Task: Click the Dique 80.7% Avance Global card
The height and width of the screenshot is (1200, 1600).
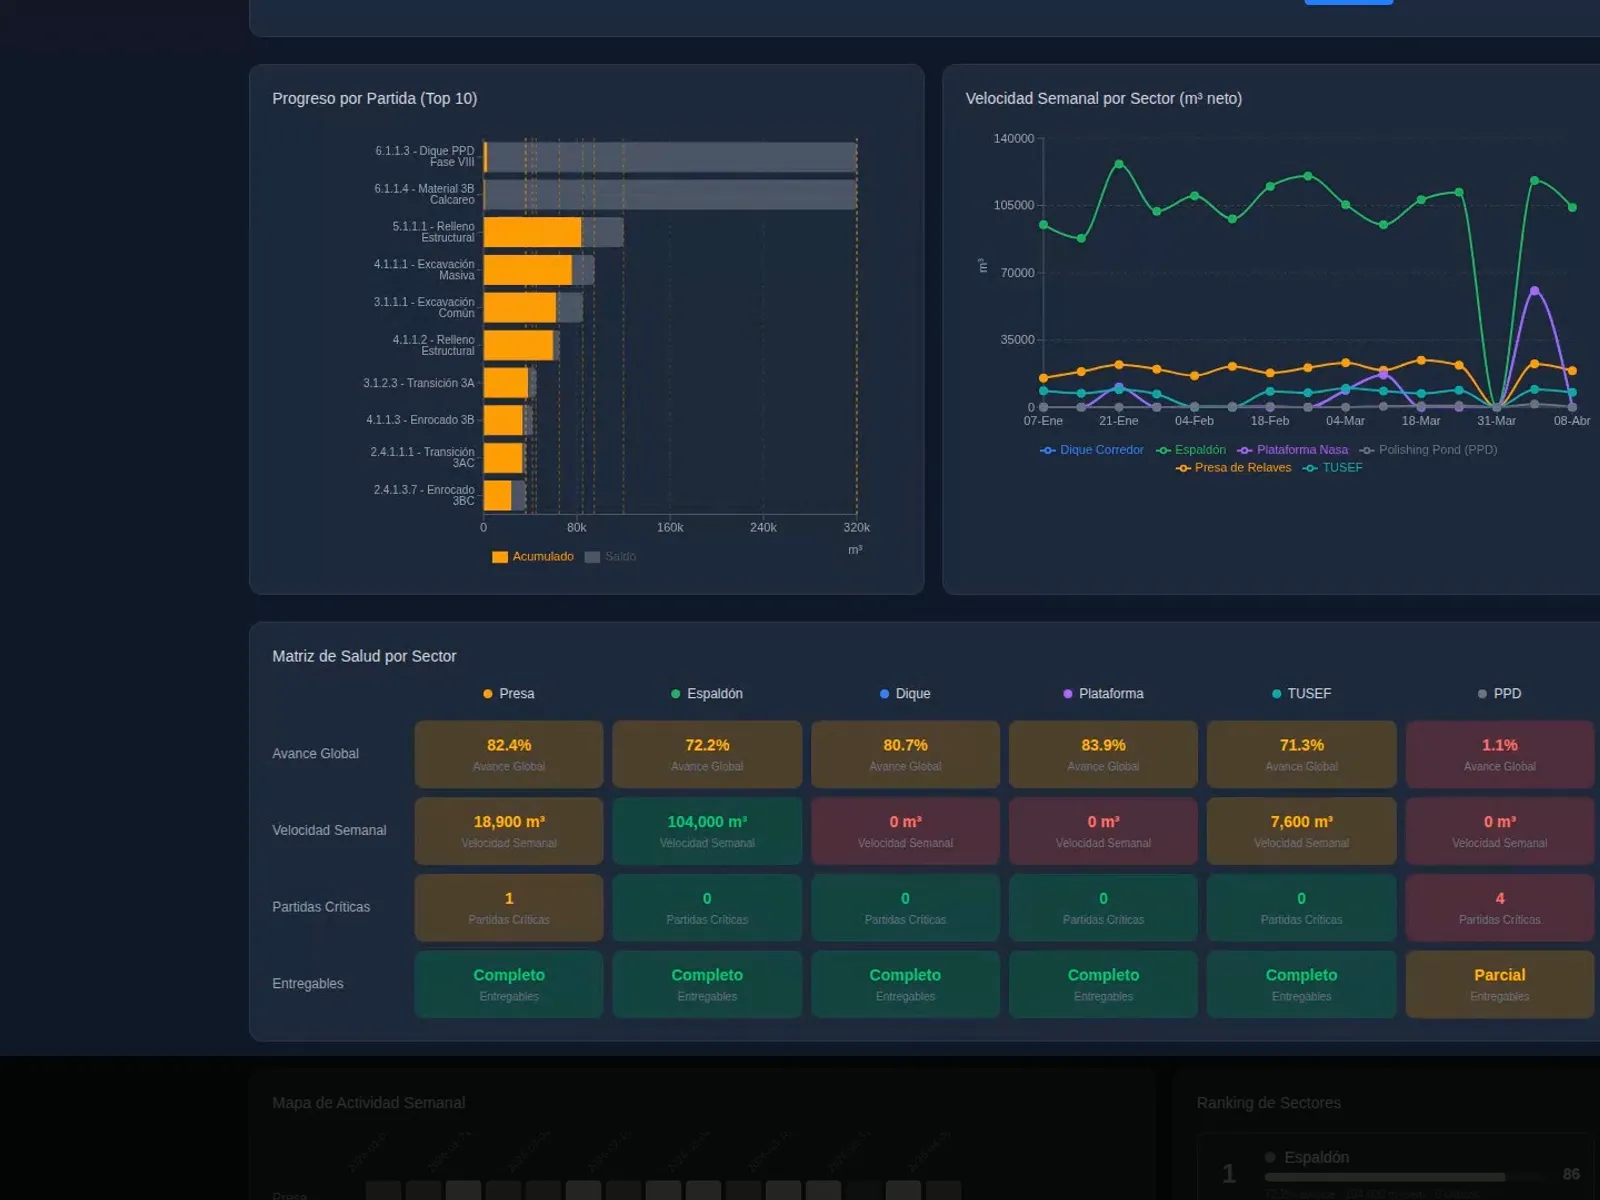Action: click(x=905, y=754)
